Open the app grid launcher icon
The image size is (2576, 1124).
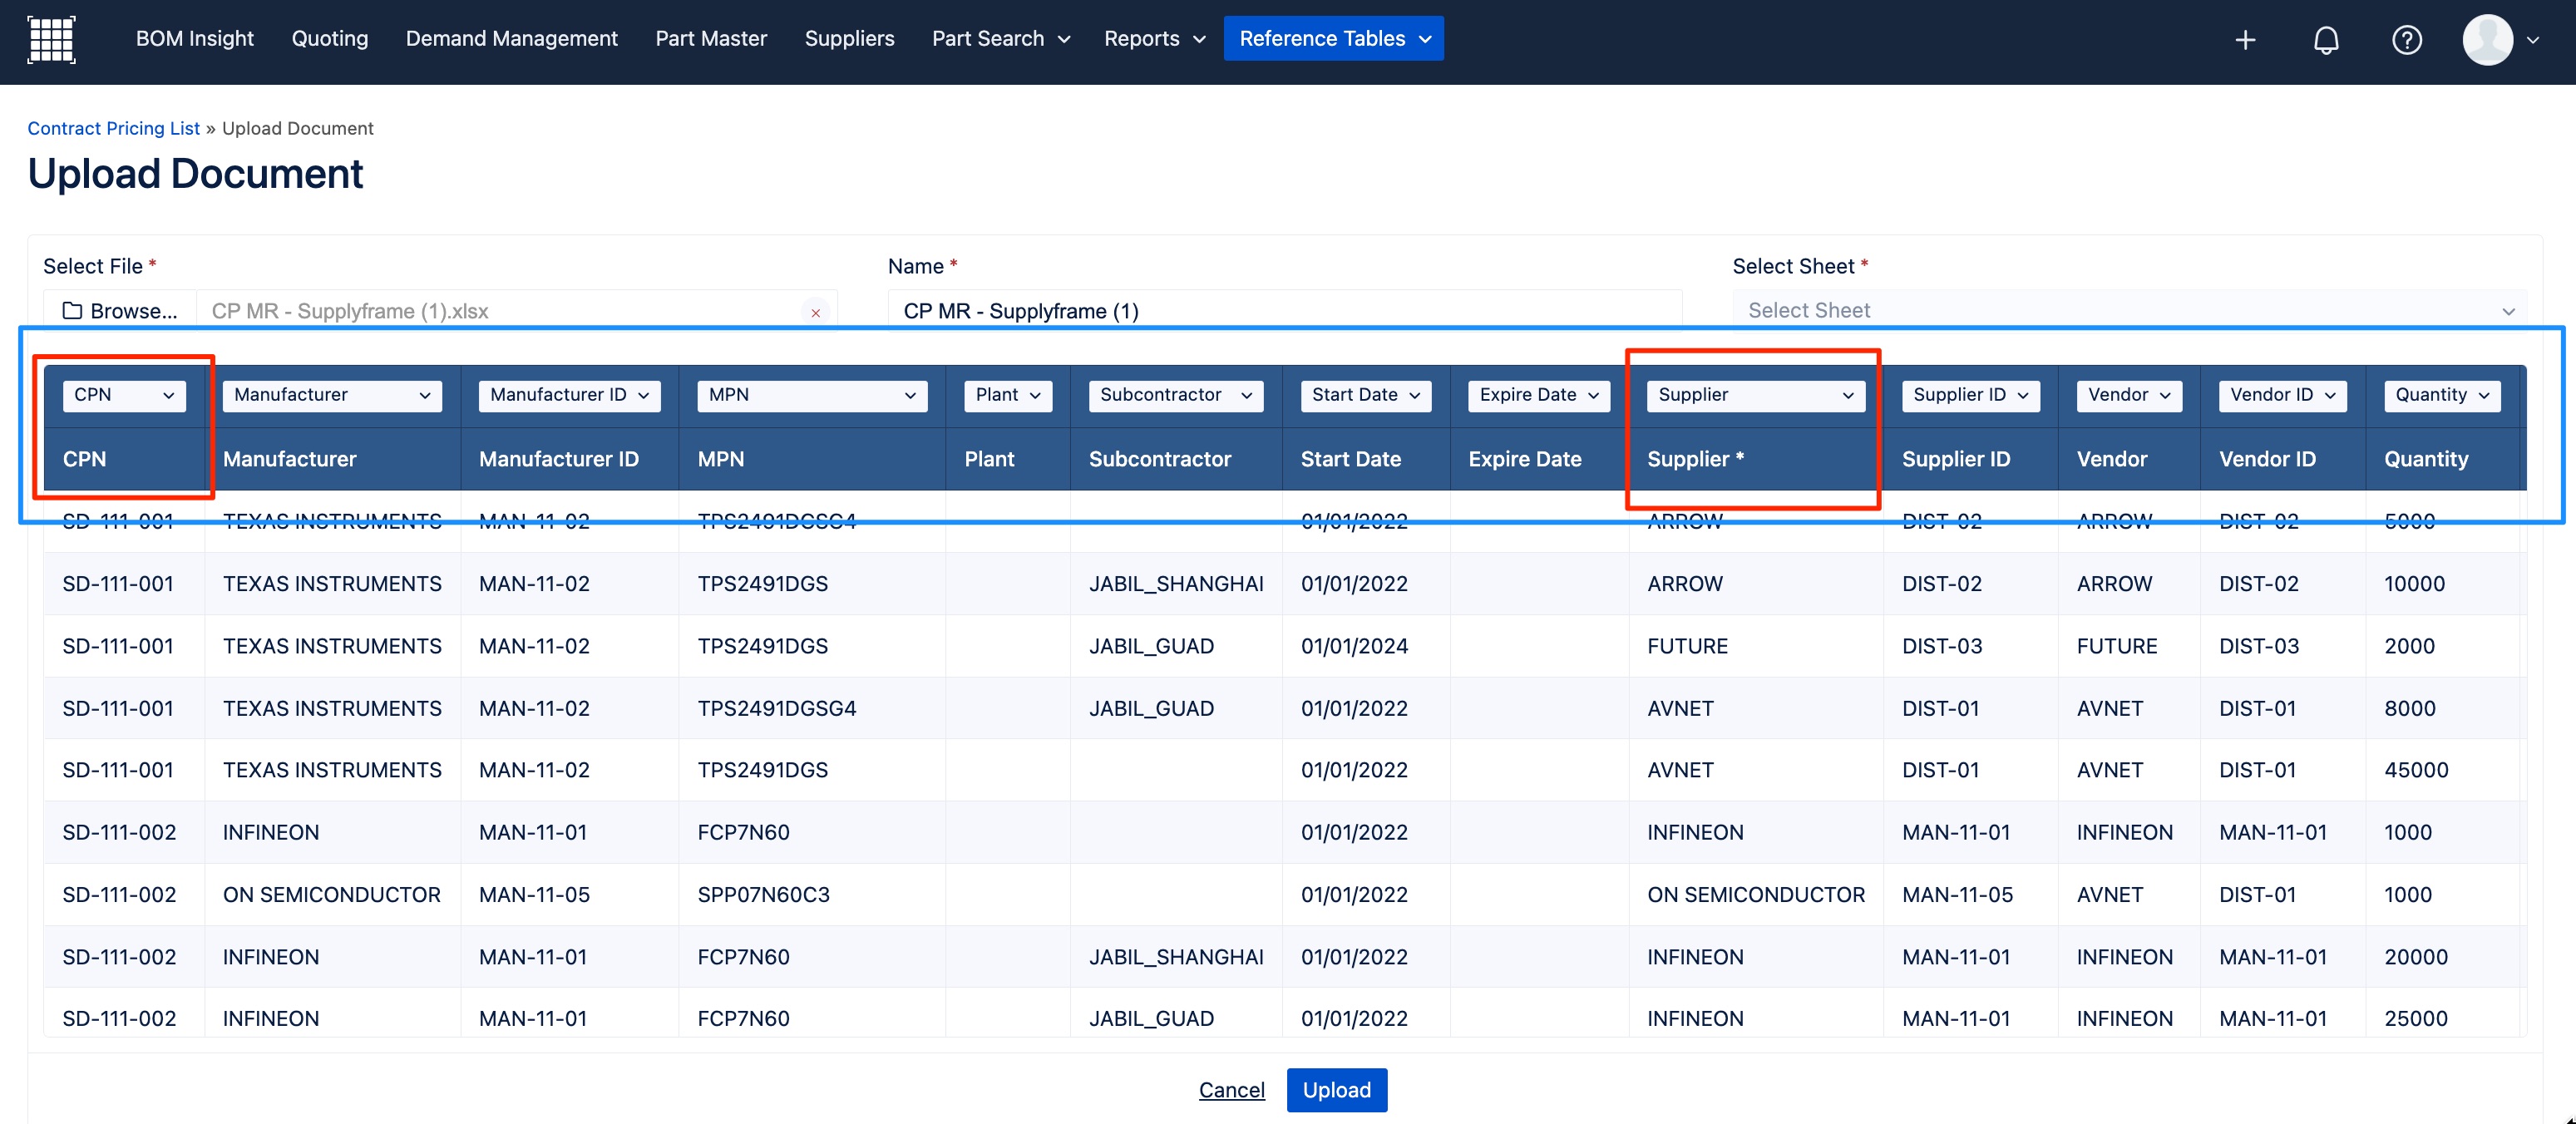coord(51,39)
